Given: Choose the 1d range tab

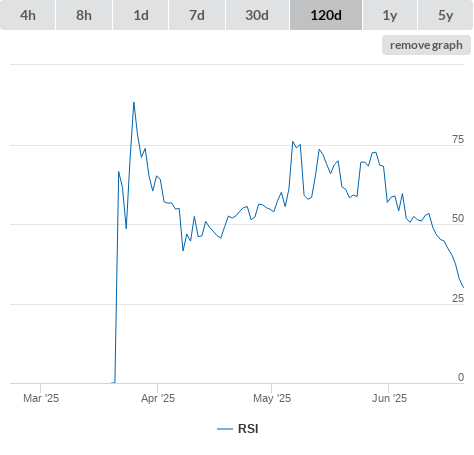Looking at the screenshot, I should coord(141,15).
